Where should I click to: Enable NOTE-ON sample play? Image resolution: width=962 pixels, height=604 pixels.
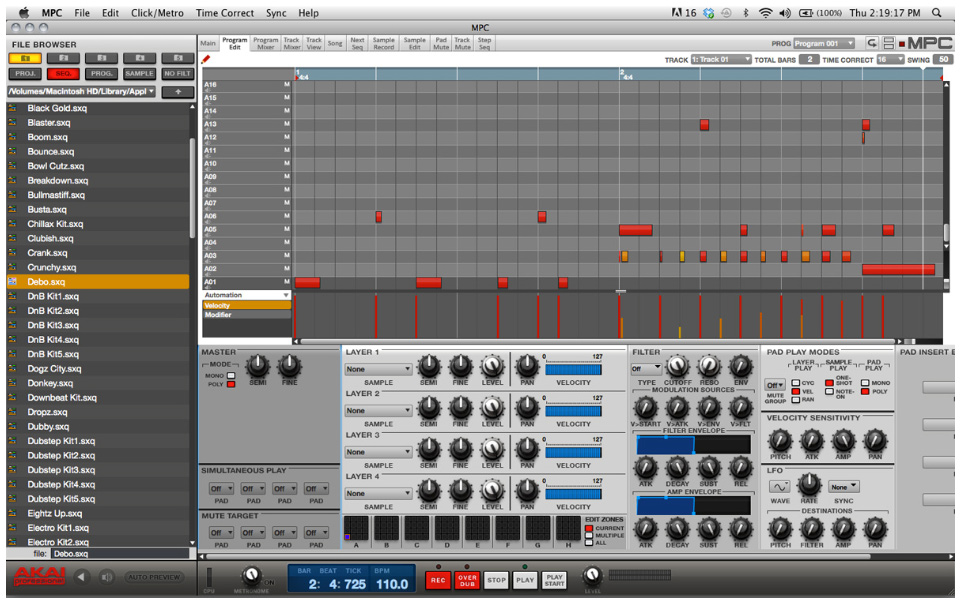pos(829,392)
